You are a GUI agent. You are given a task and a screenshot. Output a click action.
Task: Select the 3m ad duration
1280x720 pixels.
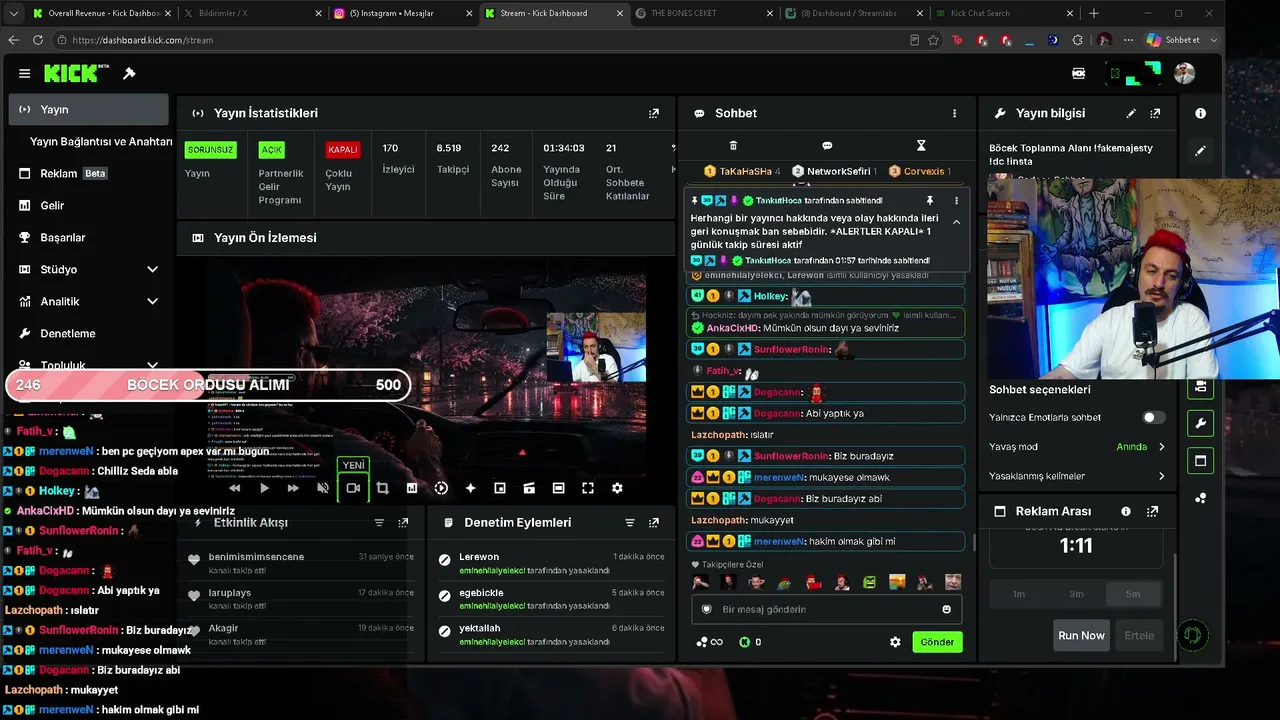click(1076, 594)
